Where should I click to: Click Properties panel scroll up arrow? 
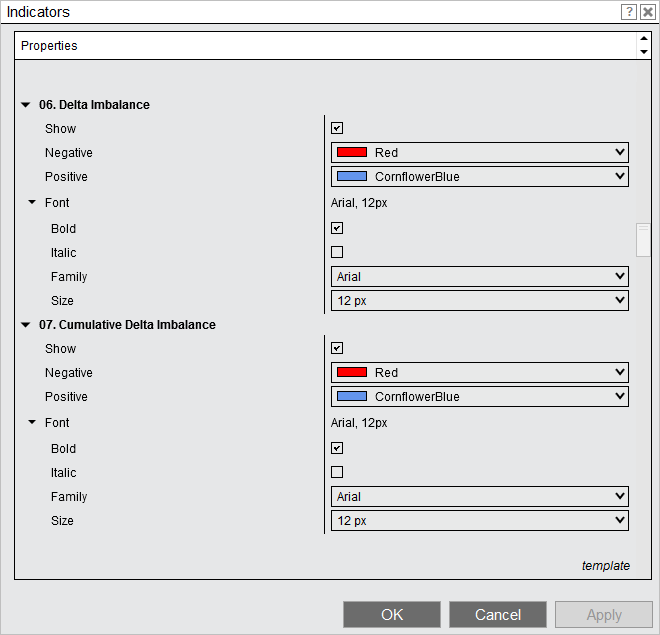coord(643,40)
